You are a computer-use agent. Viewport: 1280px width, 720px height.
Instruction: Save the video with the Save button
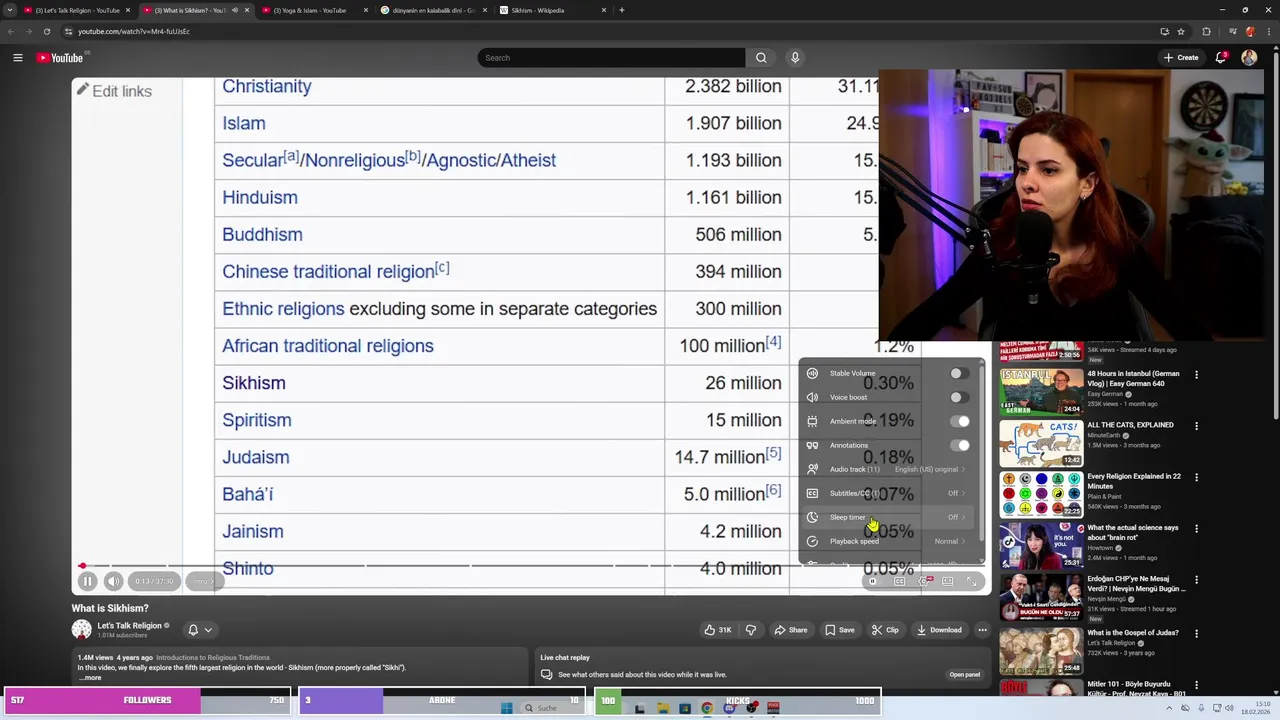[x=839, y=630]
